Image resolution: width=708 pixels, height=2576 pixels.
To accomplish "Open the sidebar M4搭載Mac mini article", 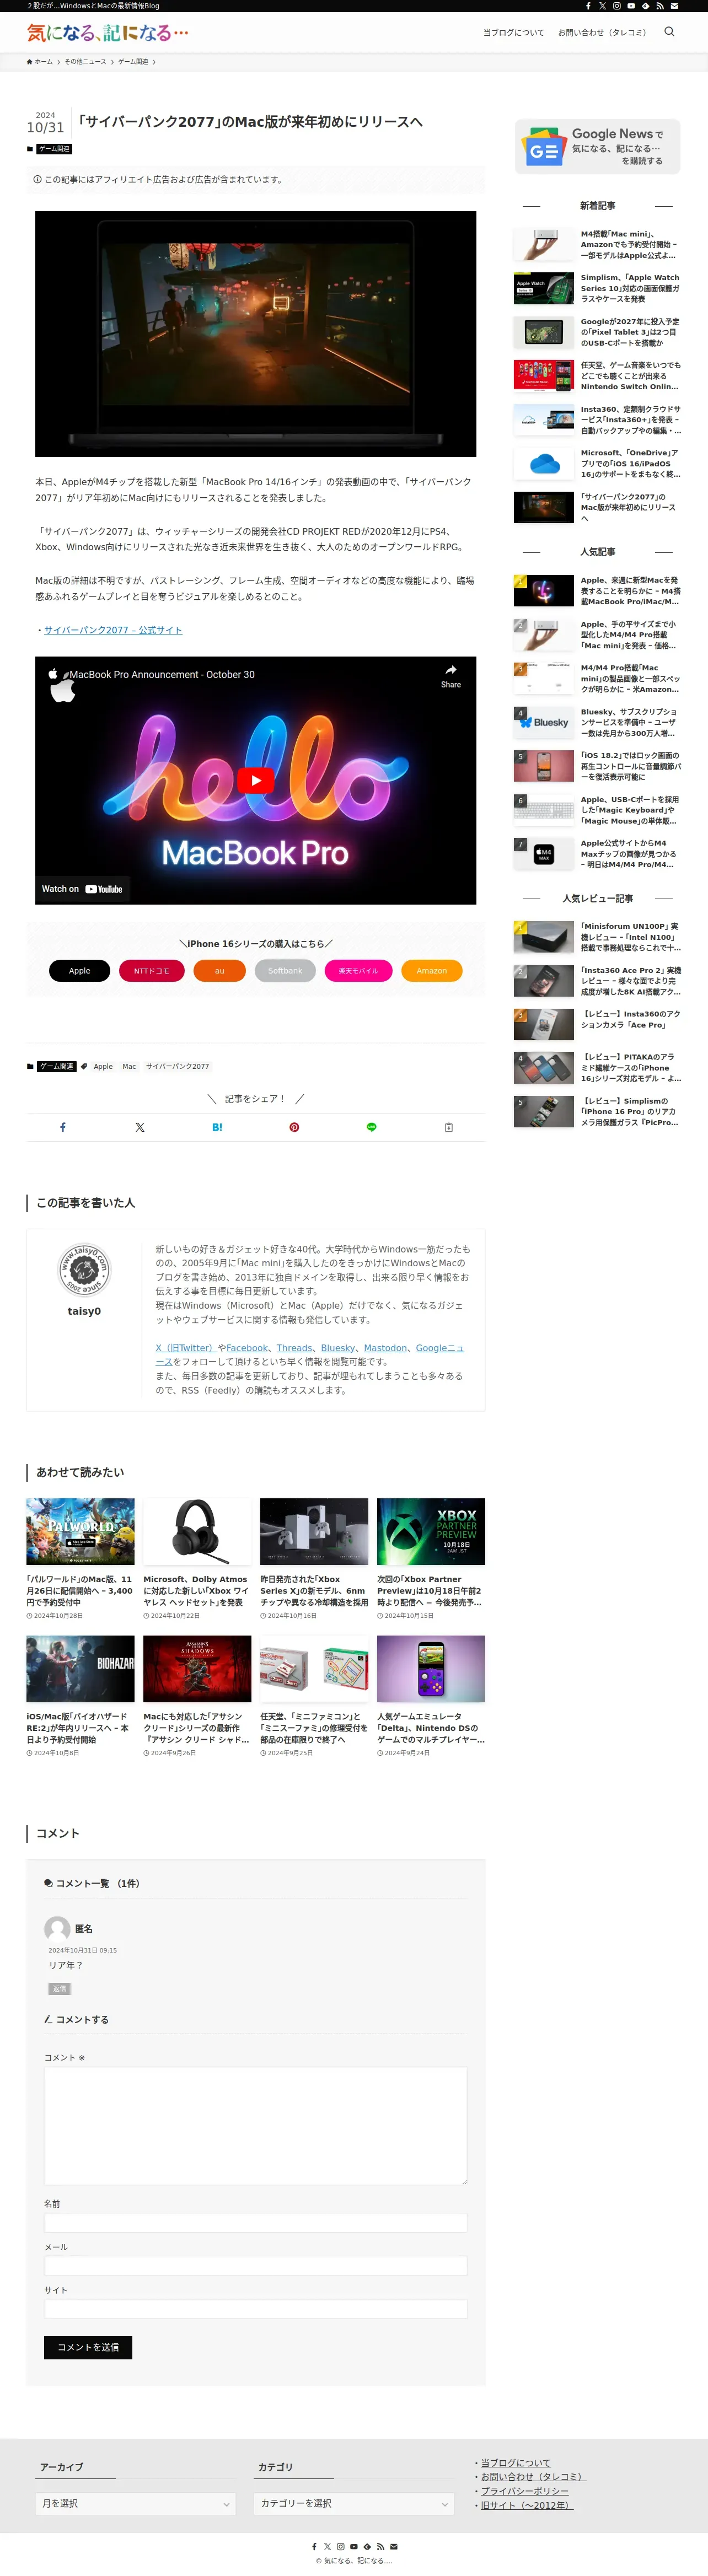I will [x=598, y=244].
